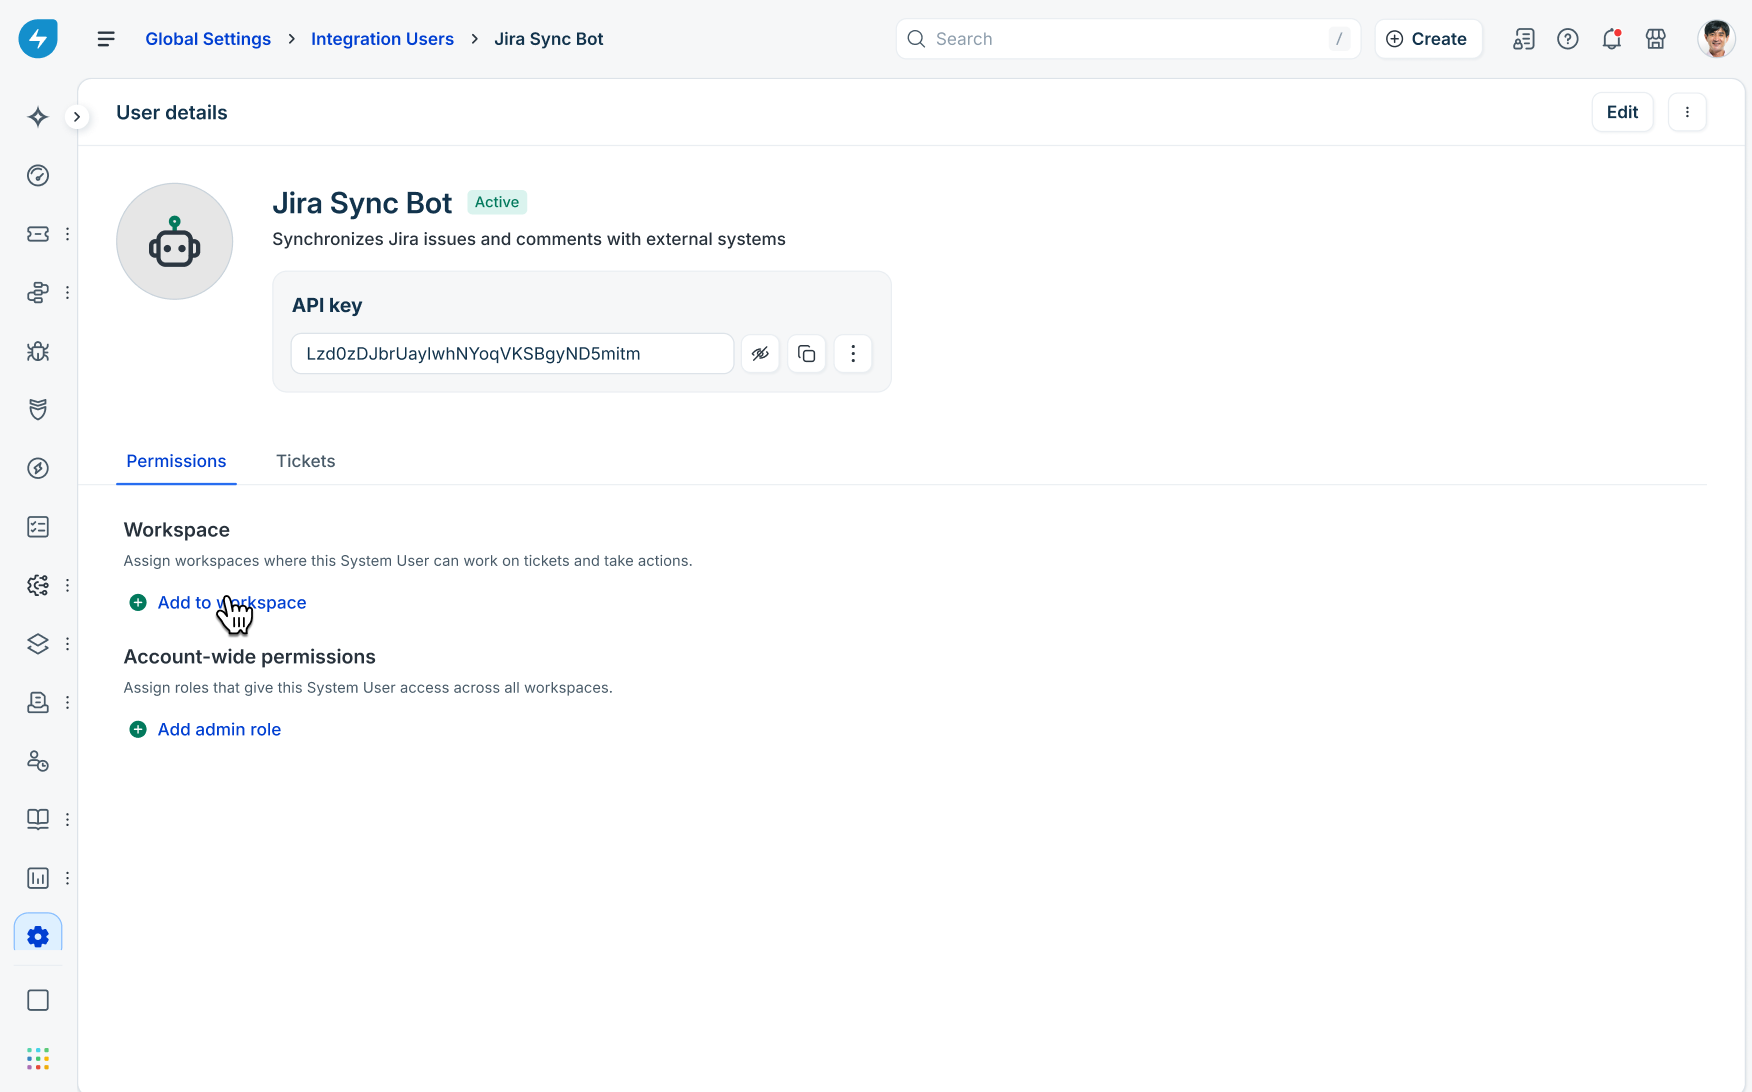
Task: Open the open-book icon in sidebar
Action: [x=38, y=819]
